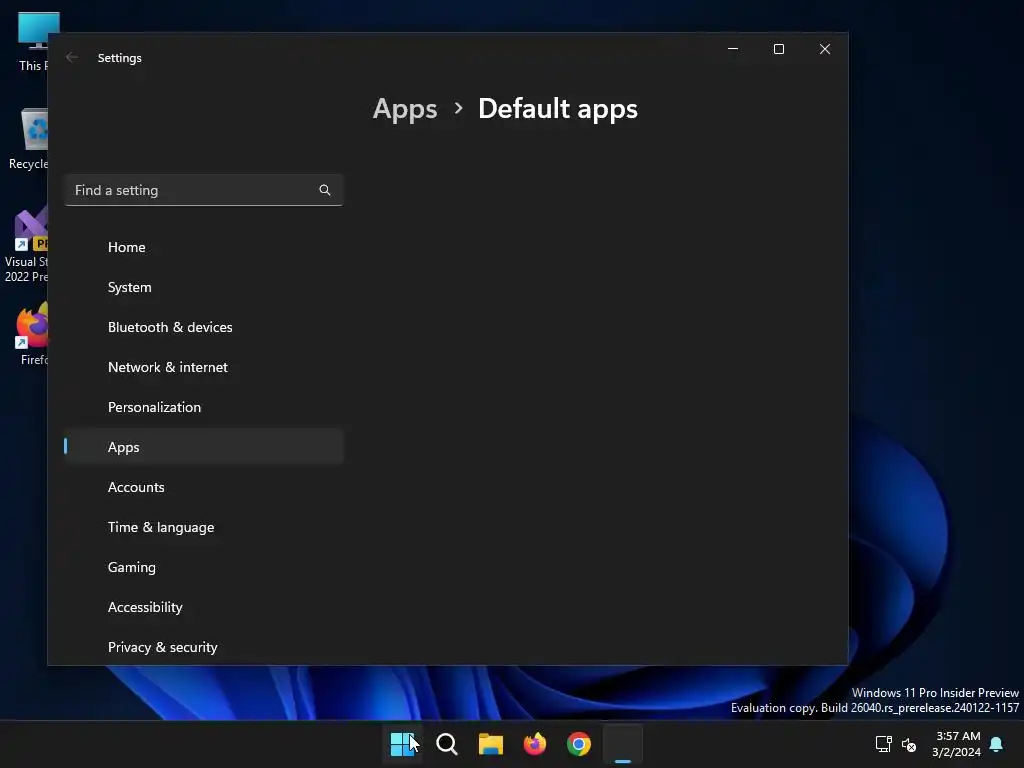This screenshot has height=768, width=1024.
Task: Open the Home settings page
Action: tap(204, 248)
